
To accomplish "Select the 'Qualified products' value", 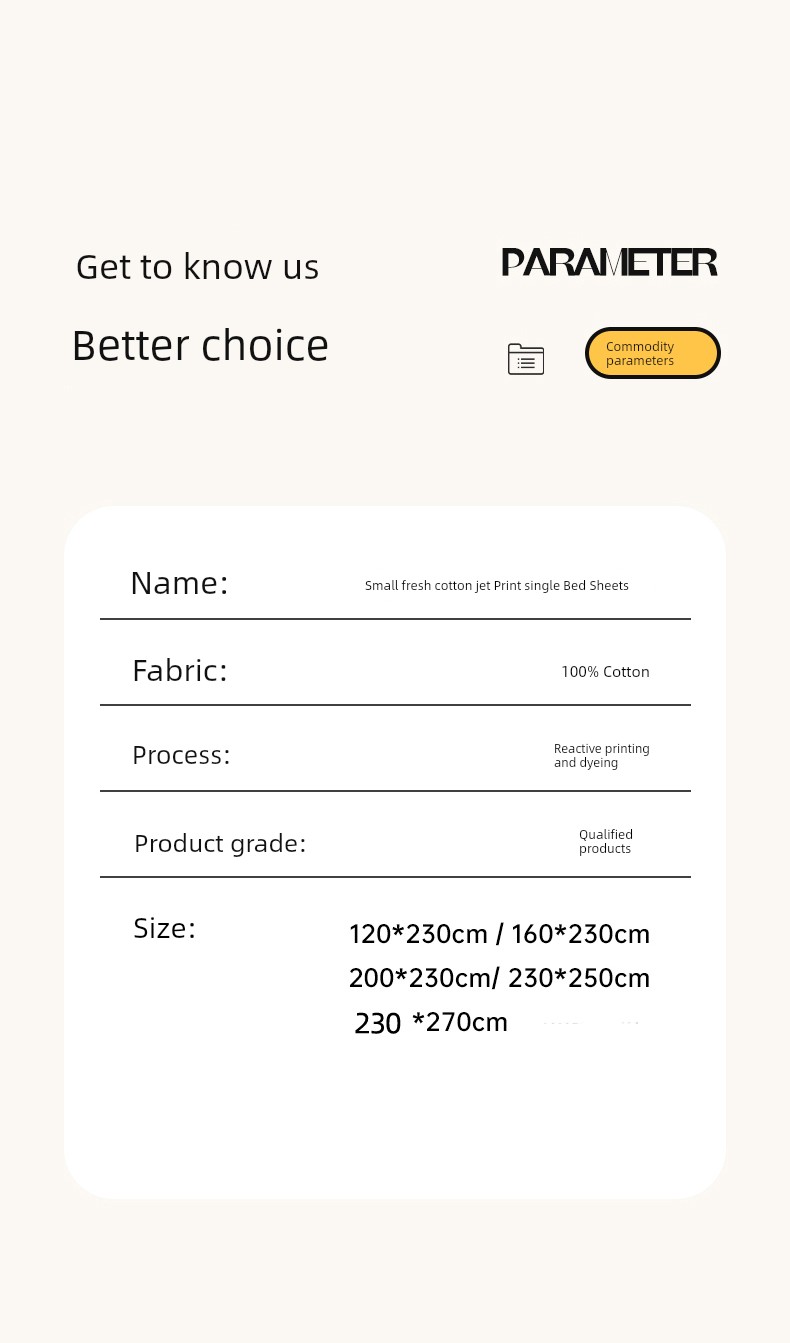I will [605, 842].
